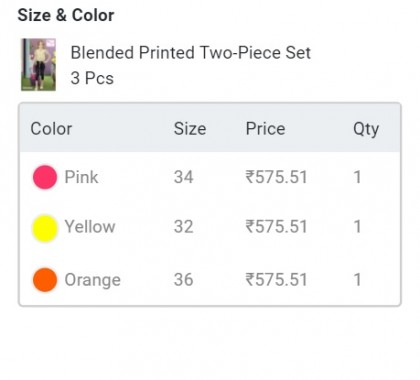Select the Pink color swatch

[x=45, y=177]
